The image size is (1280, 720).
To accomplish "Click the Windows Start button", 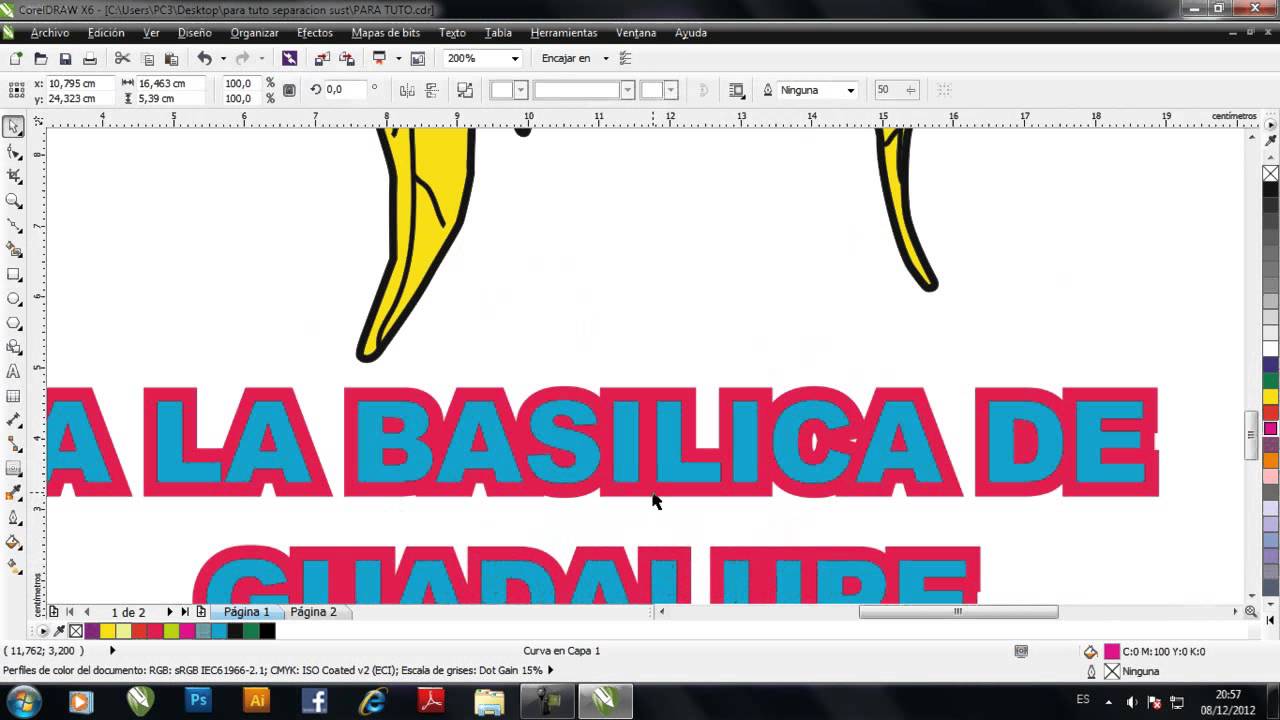I will click(23, 700).
